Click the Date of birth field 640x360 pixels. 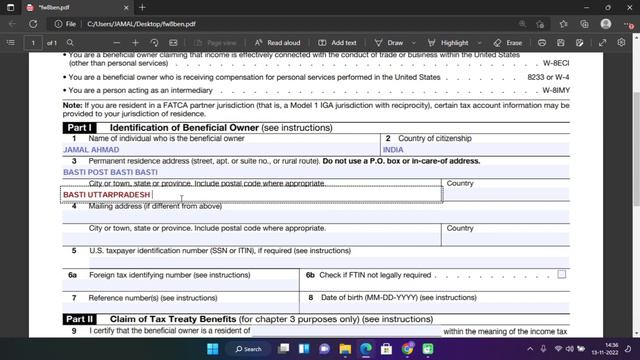[435, 308]
